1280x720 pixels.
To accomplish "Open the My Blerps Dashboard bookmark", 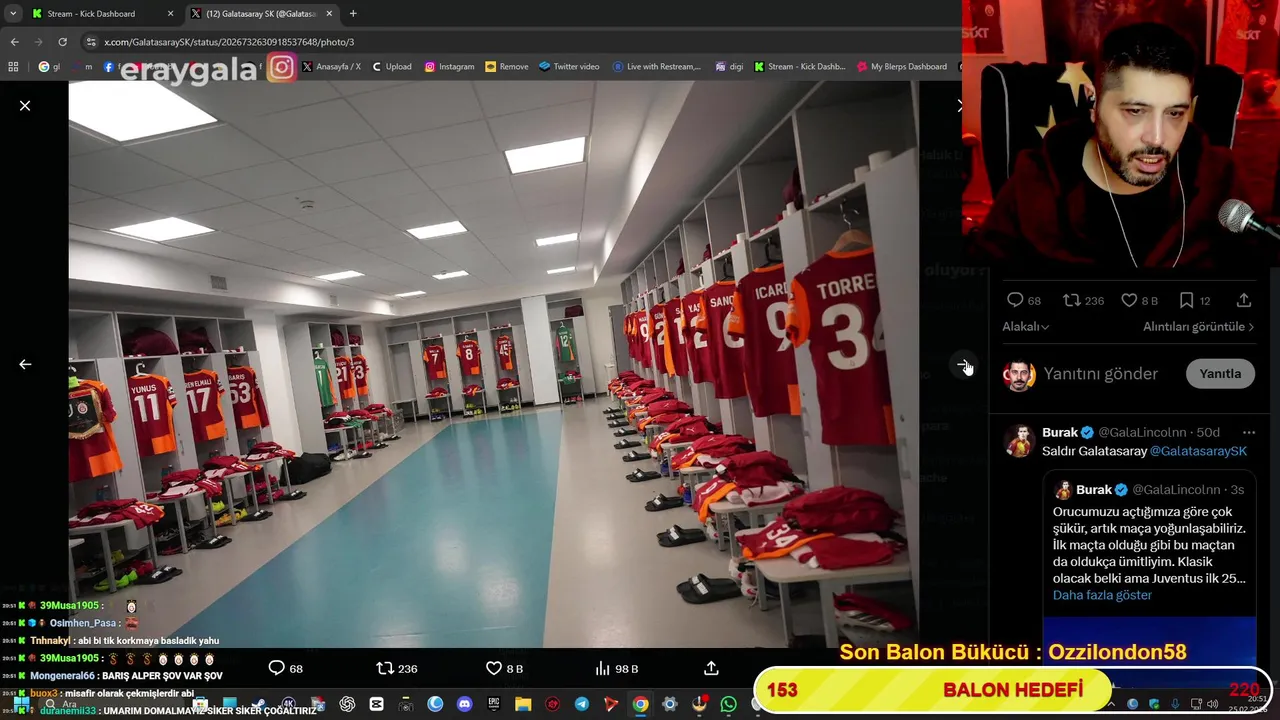I will pyautogui.click(x=902, y=67).
